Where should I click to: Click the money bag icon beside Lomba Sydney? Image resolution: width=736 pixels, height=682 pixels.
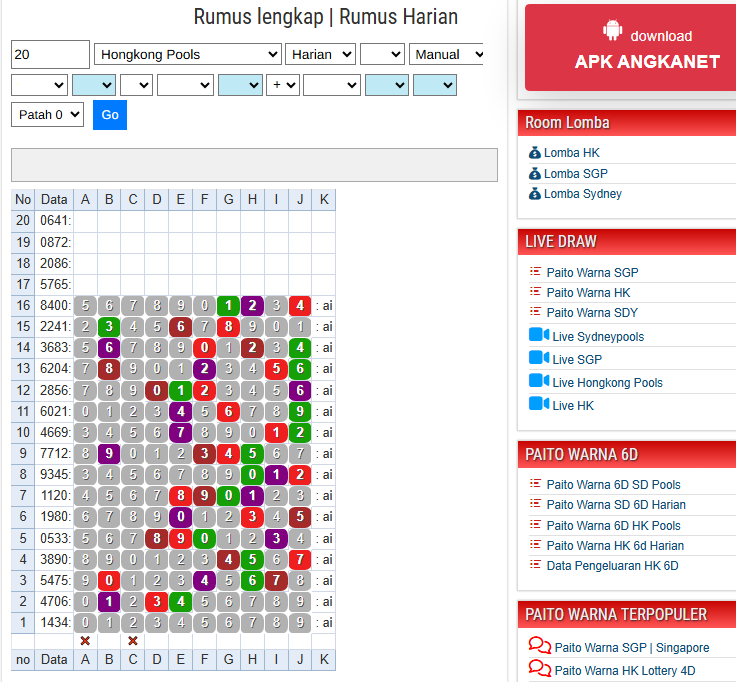coord(535,194)
